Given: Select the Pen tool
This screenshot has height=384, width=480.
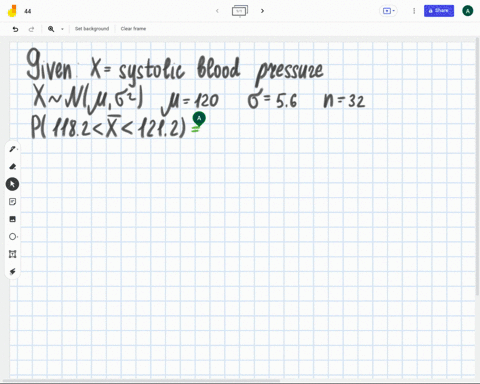Looking at the screenshot, I should pyautogui.click(x=13, y=149).
